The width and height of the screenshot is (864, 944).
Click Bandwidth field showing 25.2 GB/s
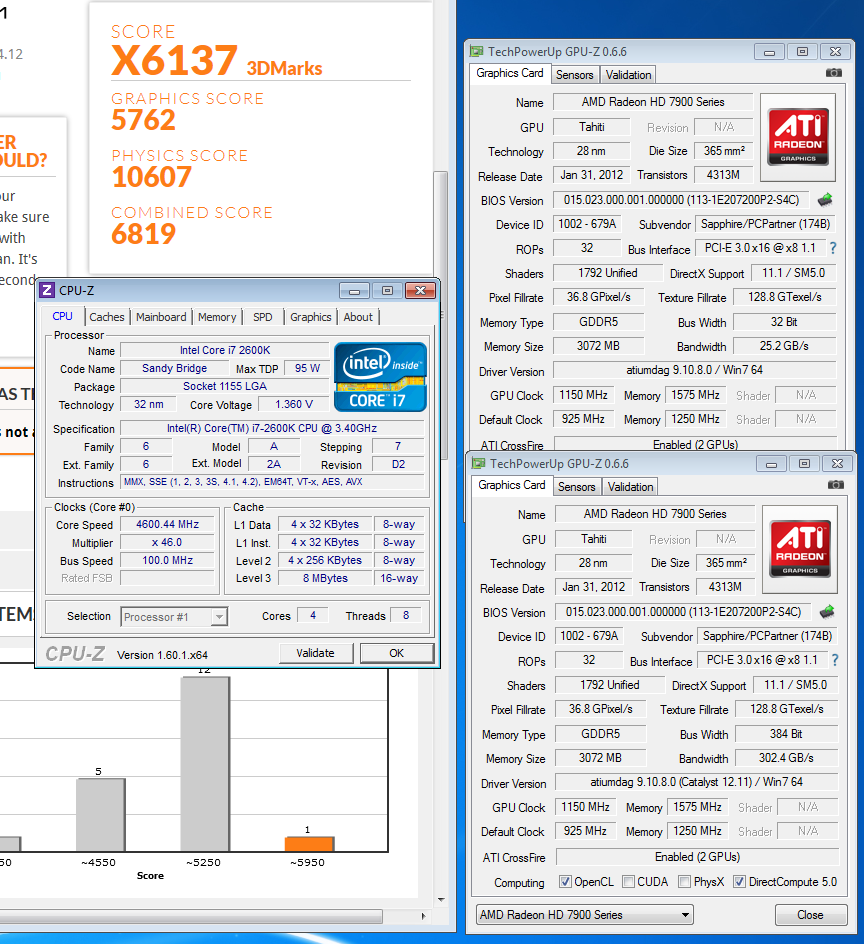[785, 346]
